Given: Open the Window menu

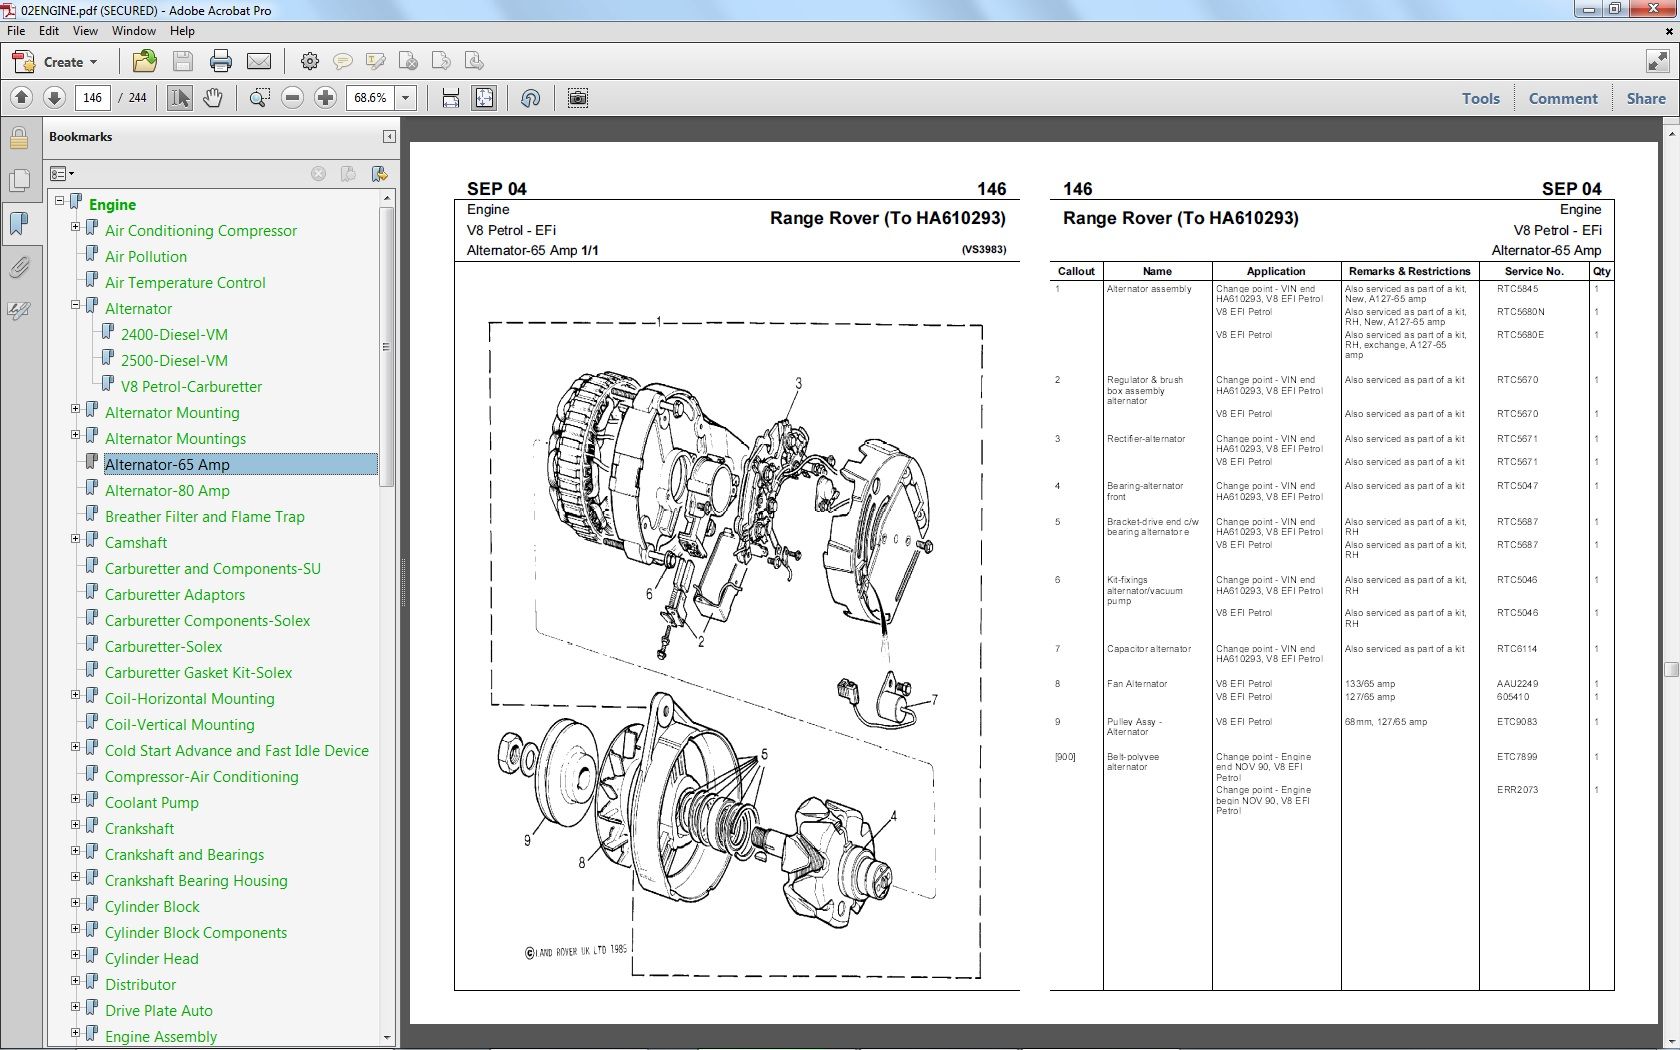Looking at the screenshot, I should click(x=134, y=31).
